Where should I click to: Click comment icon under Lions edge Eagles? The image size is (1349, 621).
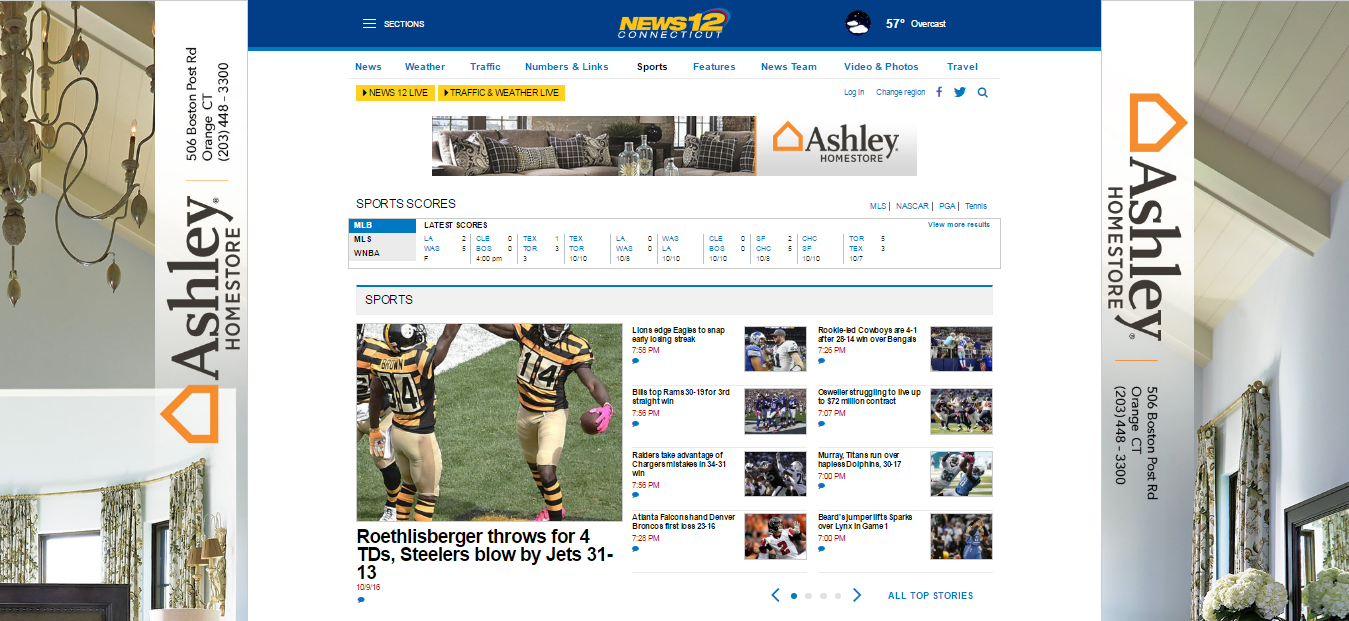pos(635,361)
